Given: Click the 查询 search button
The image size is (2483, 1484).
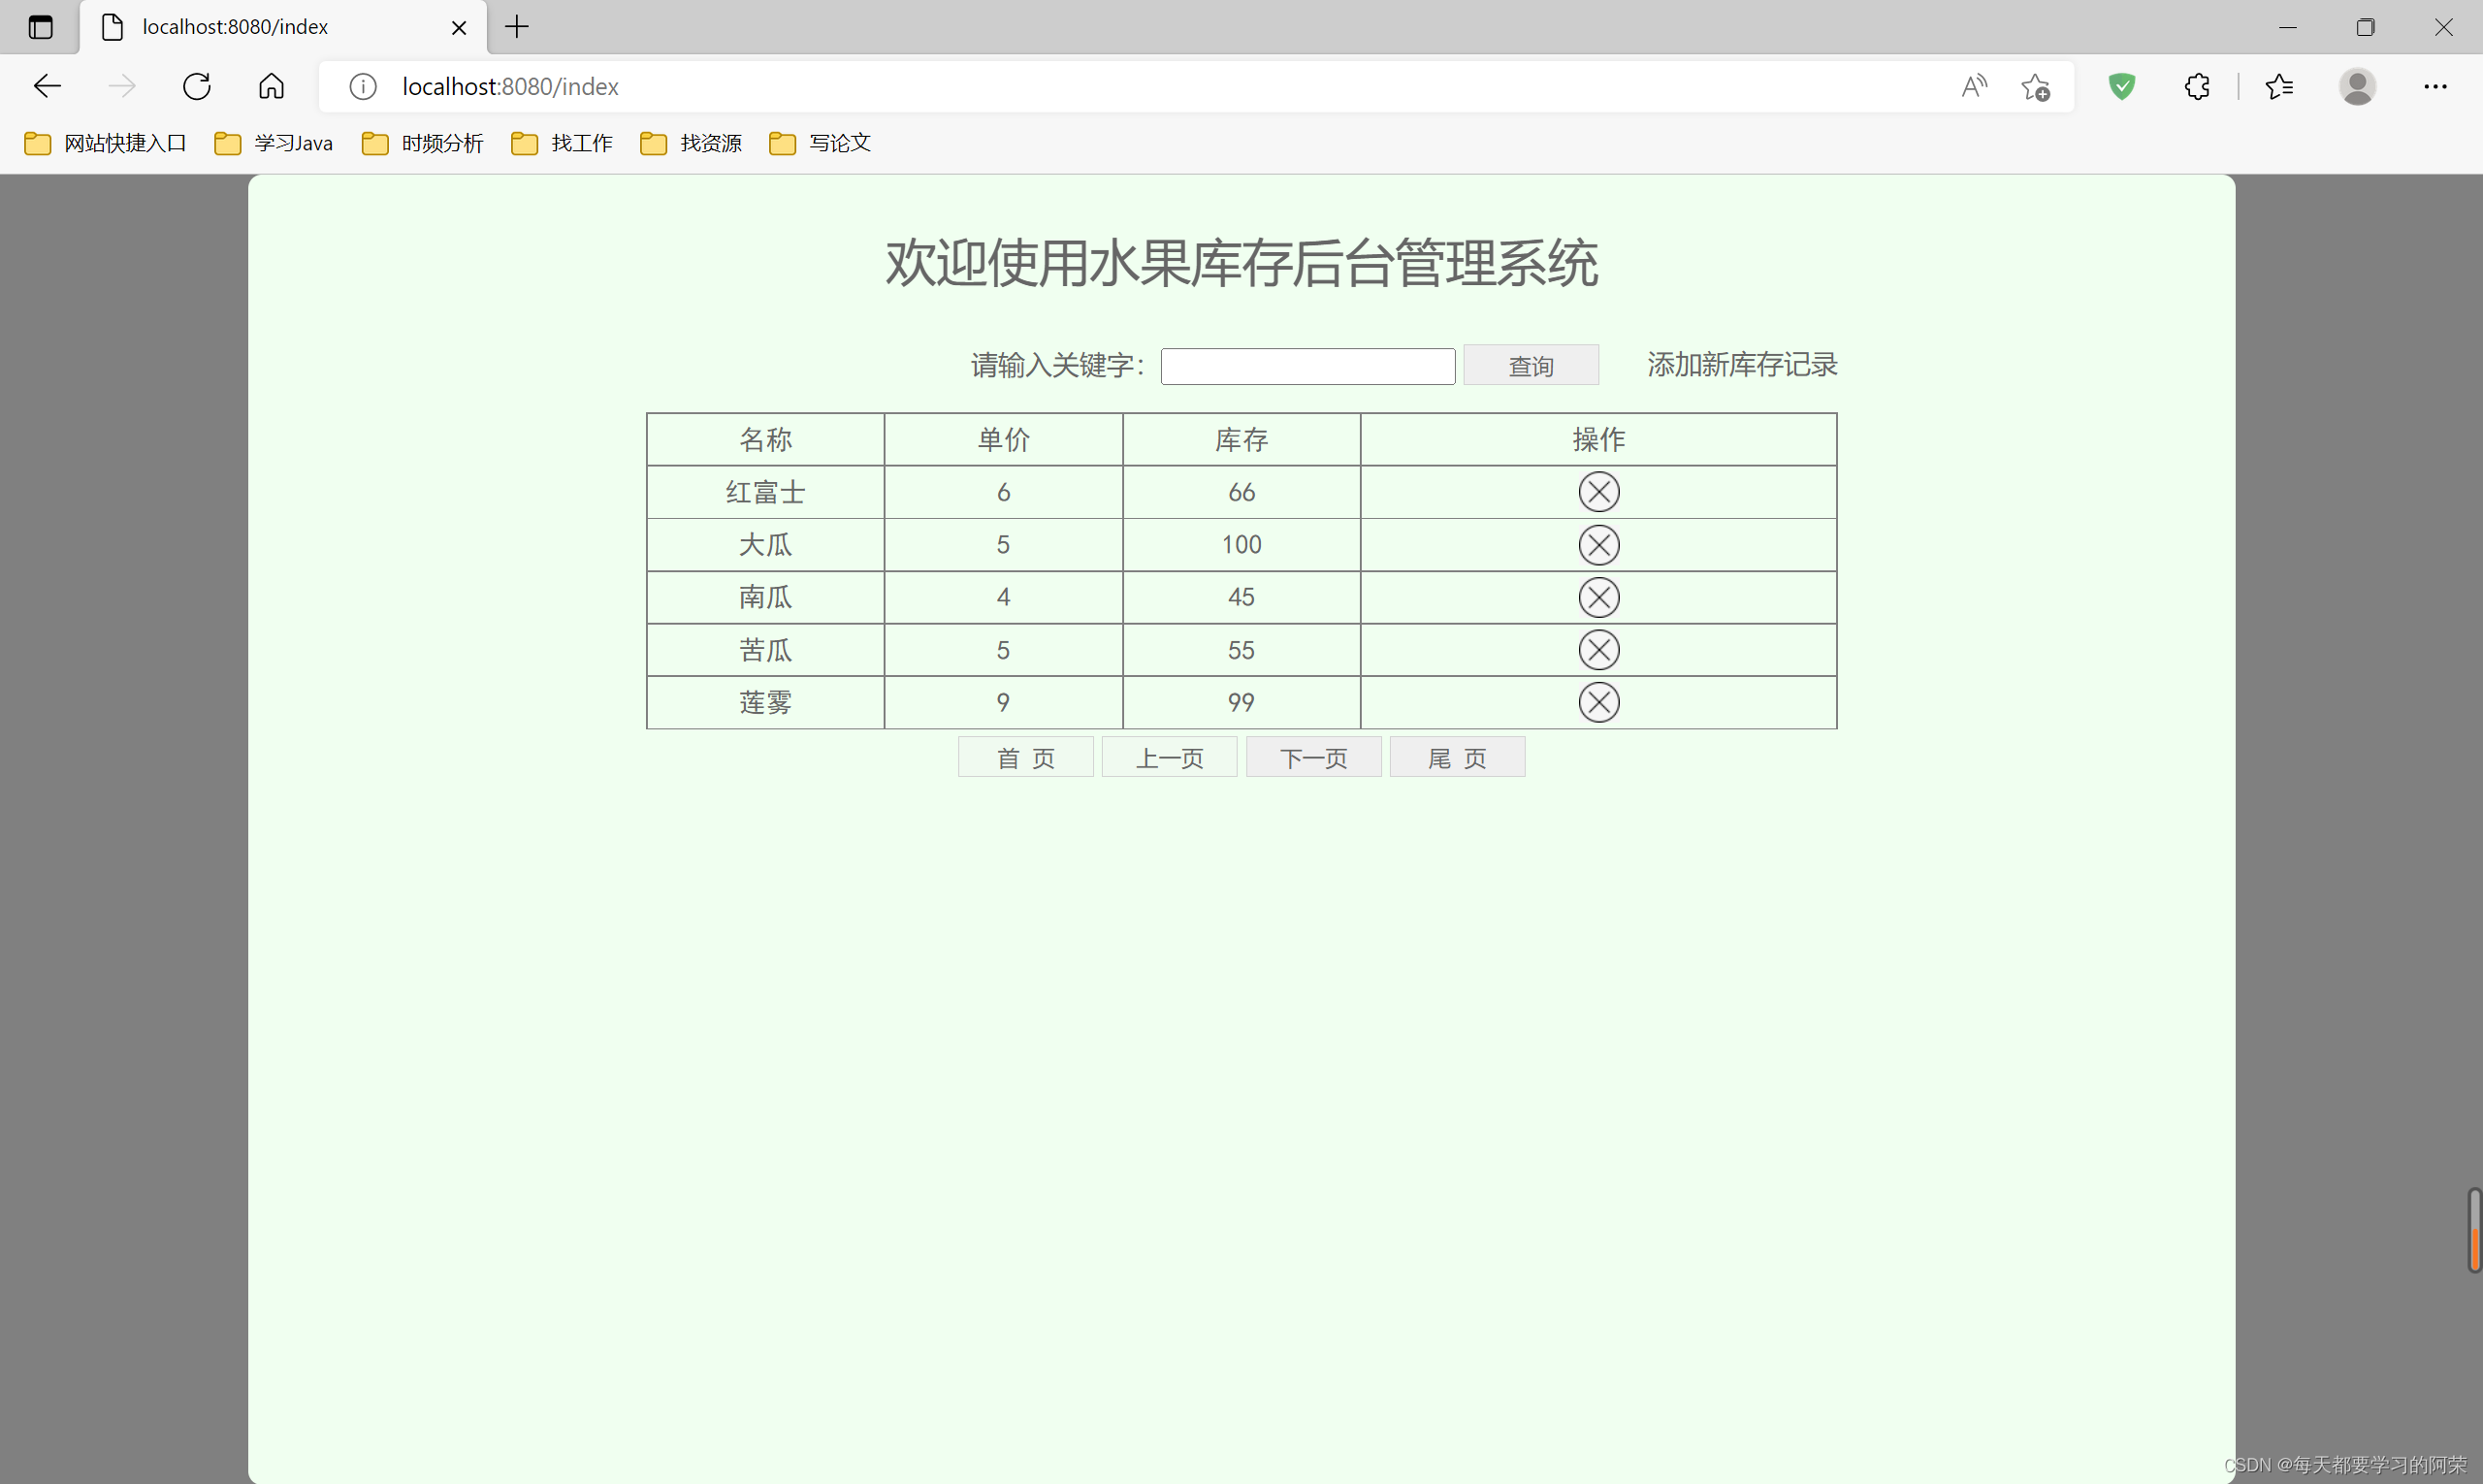Looking at the screenshot, I should (x=1530, y=365).
